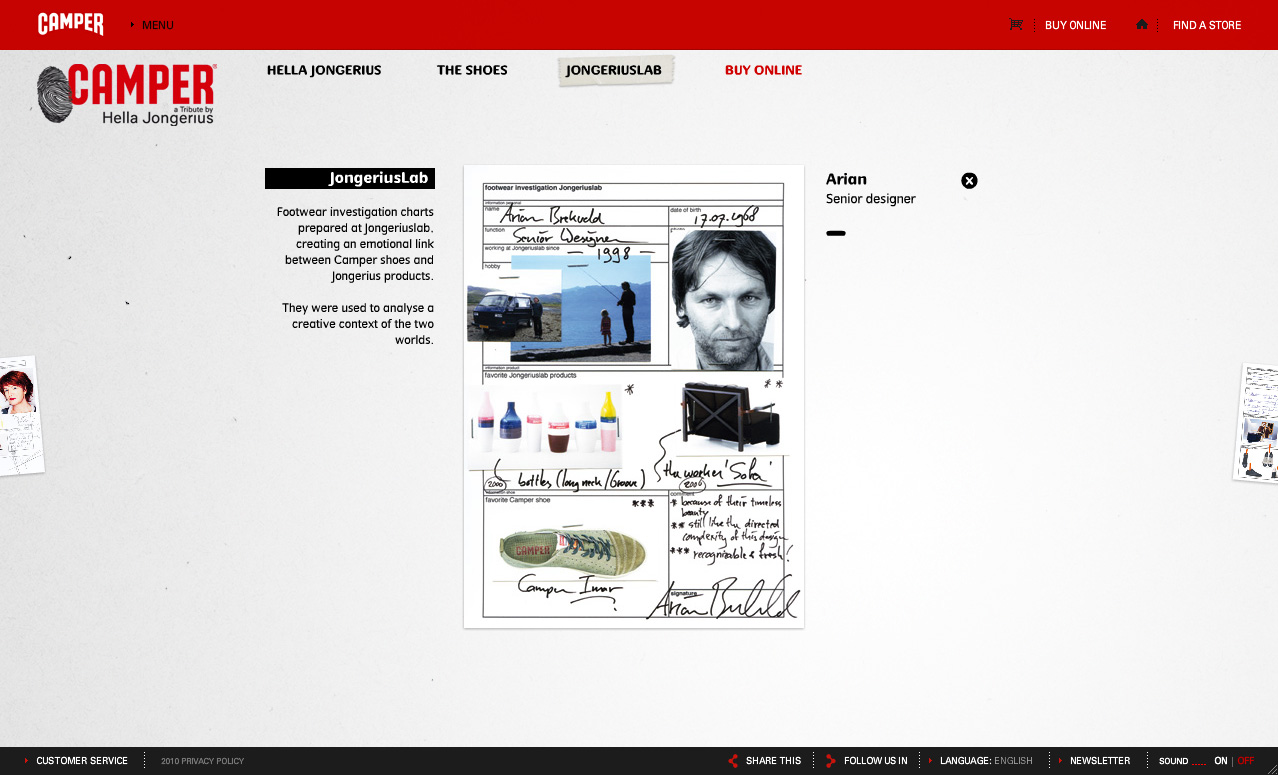Open the SHARE THIS link
Viewport: 1278px width, 775px height.
pos(773,761)
